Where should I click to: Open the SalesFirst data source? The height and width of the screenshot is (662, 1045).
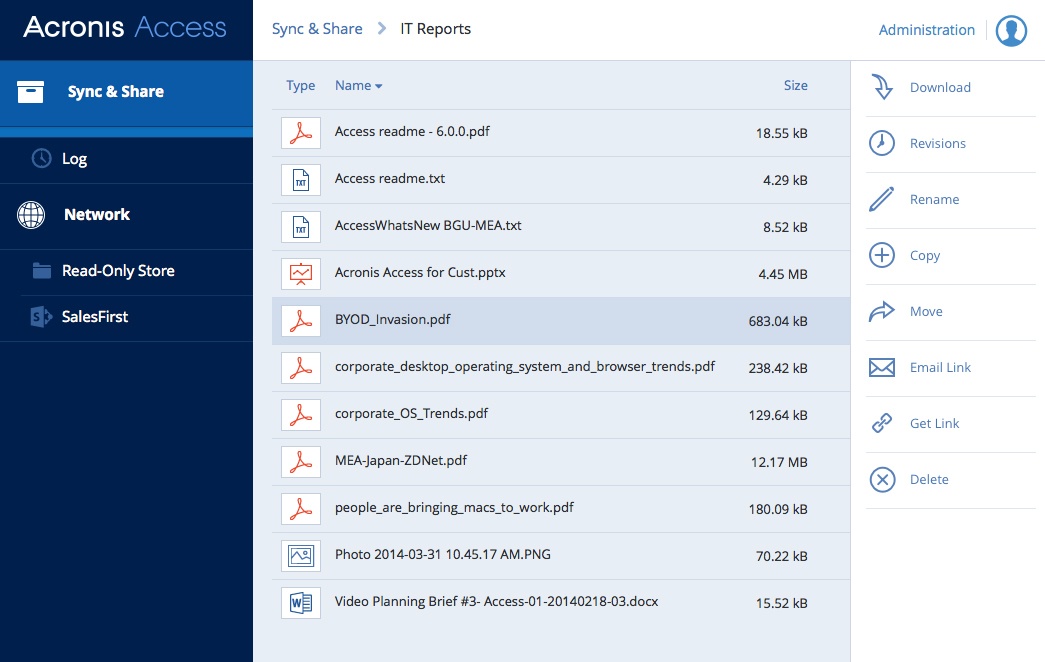[x=95, y=316]
